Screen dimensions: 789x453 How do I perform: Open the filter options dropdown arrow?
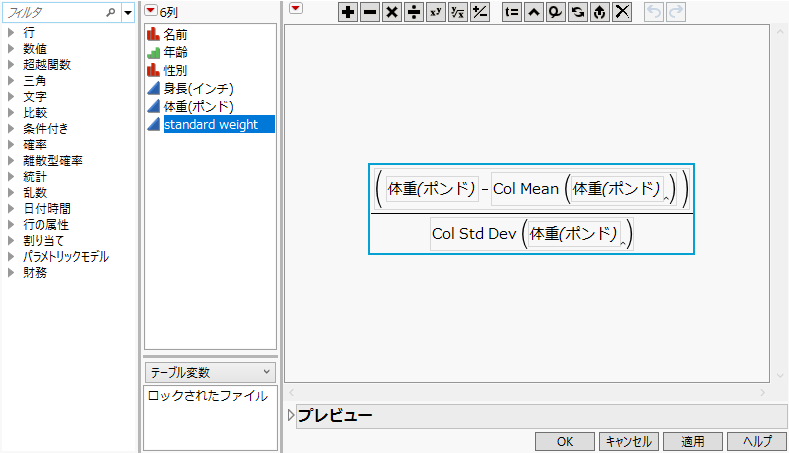pos(128,13)
